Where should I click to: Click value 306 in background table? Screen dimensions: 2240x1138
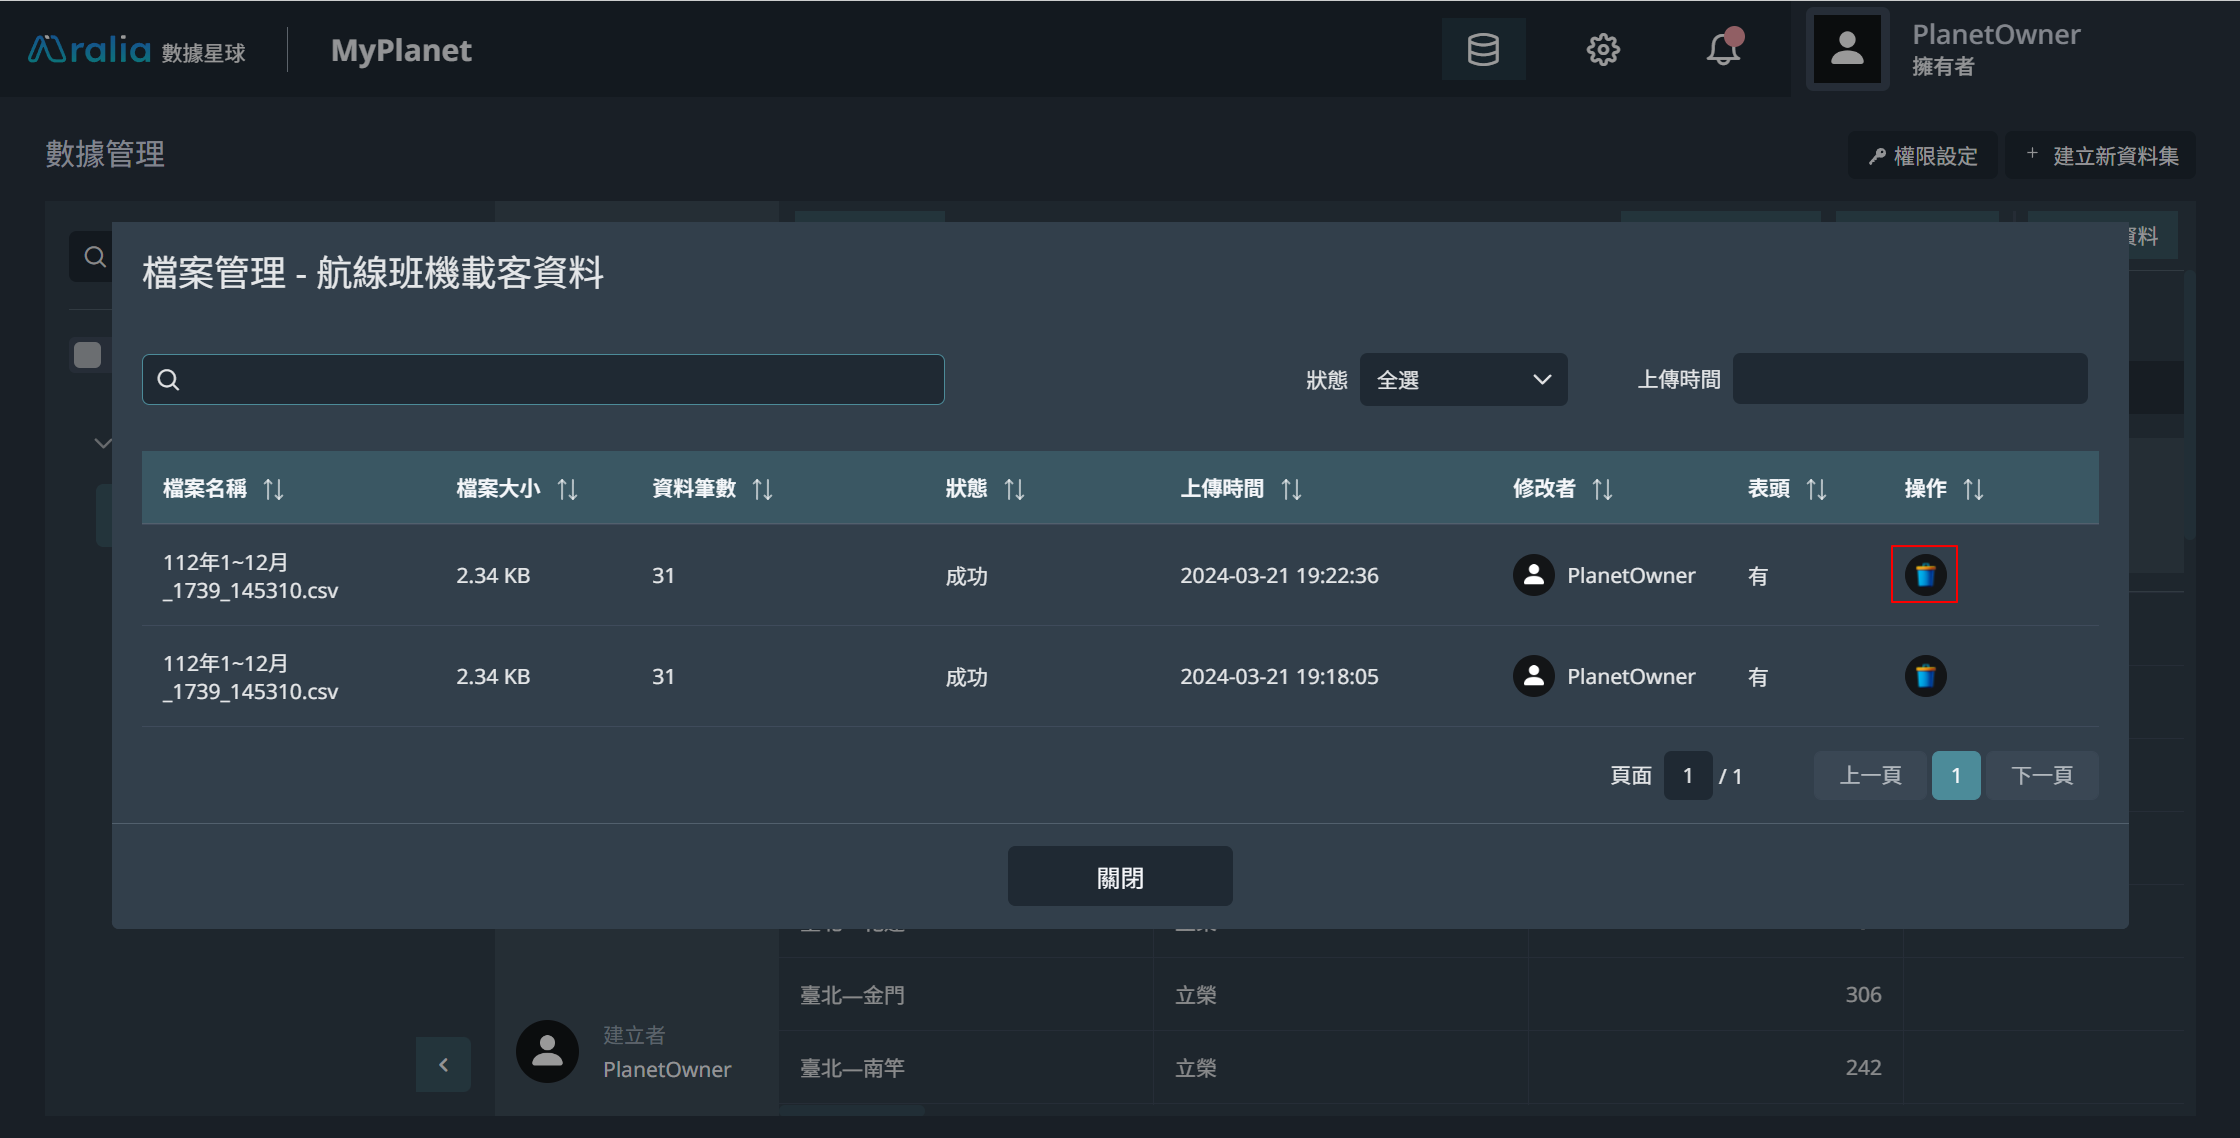click(x=1863, y=994)
